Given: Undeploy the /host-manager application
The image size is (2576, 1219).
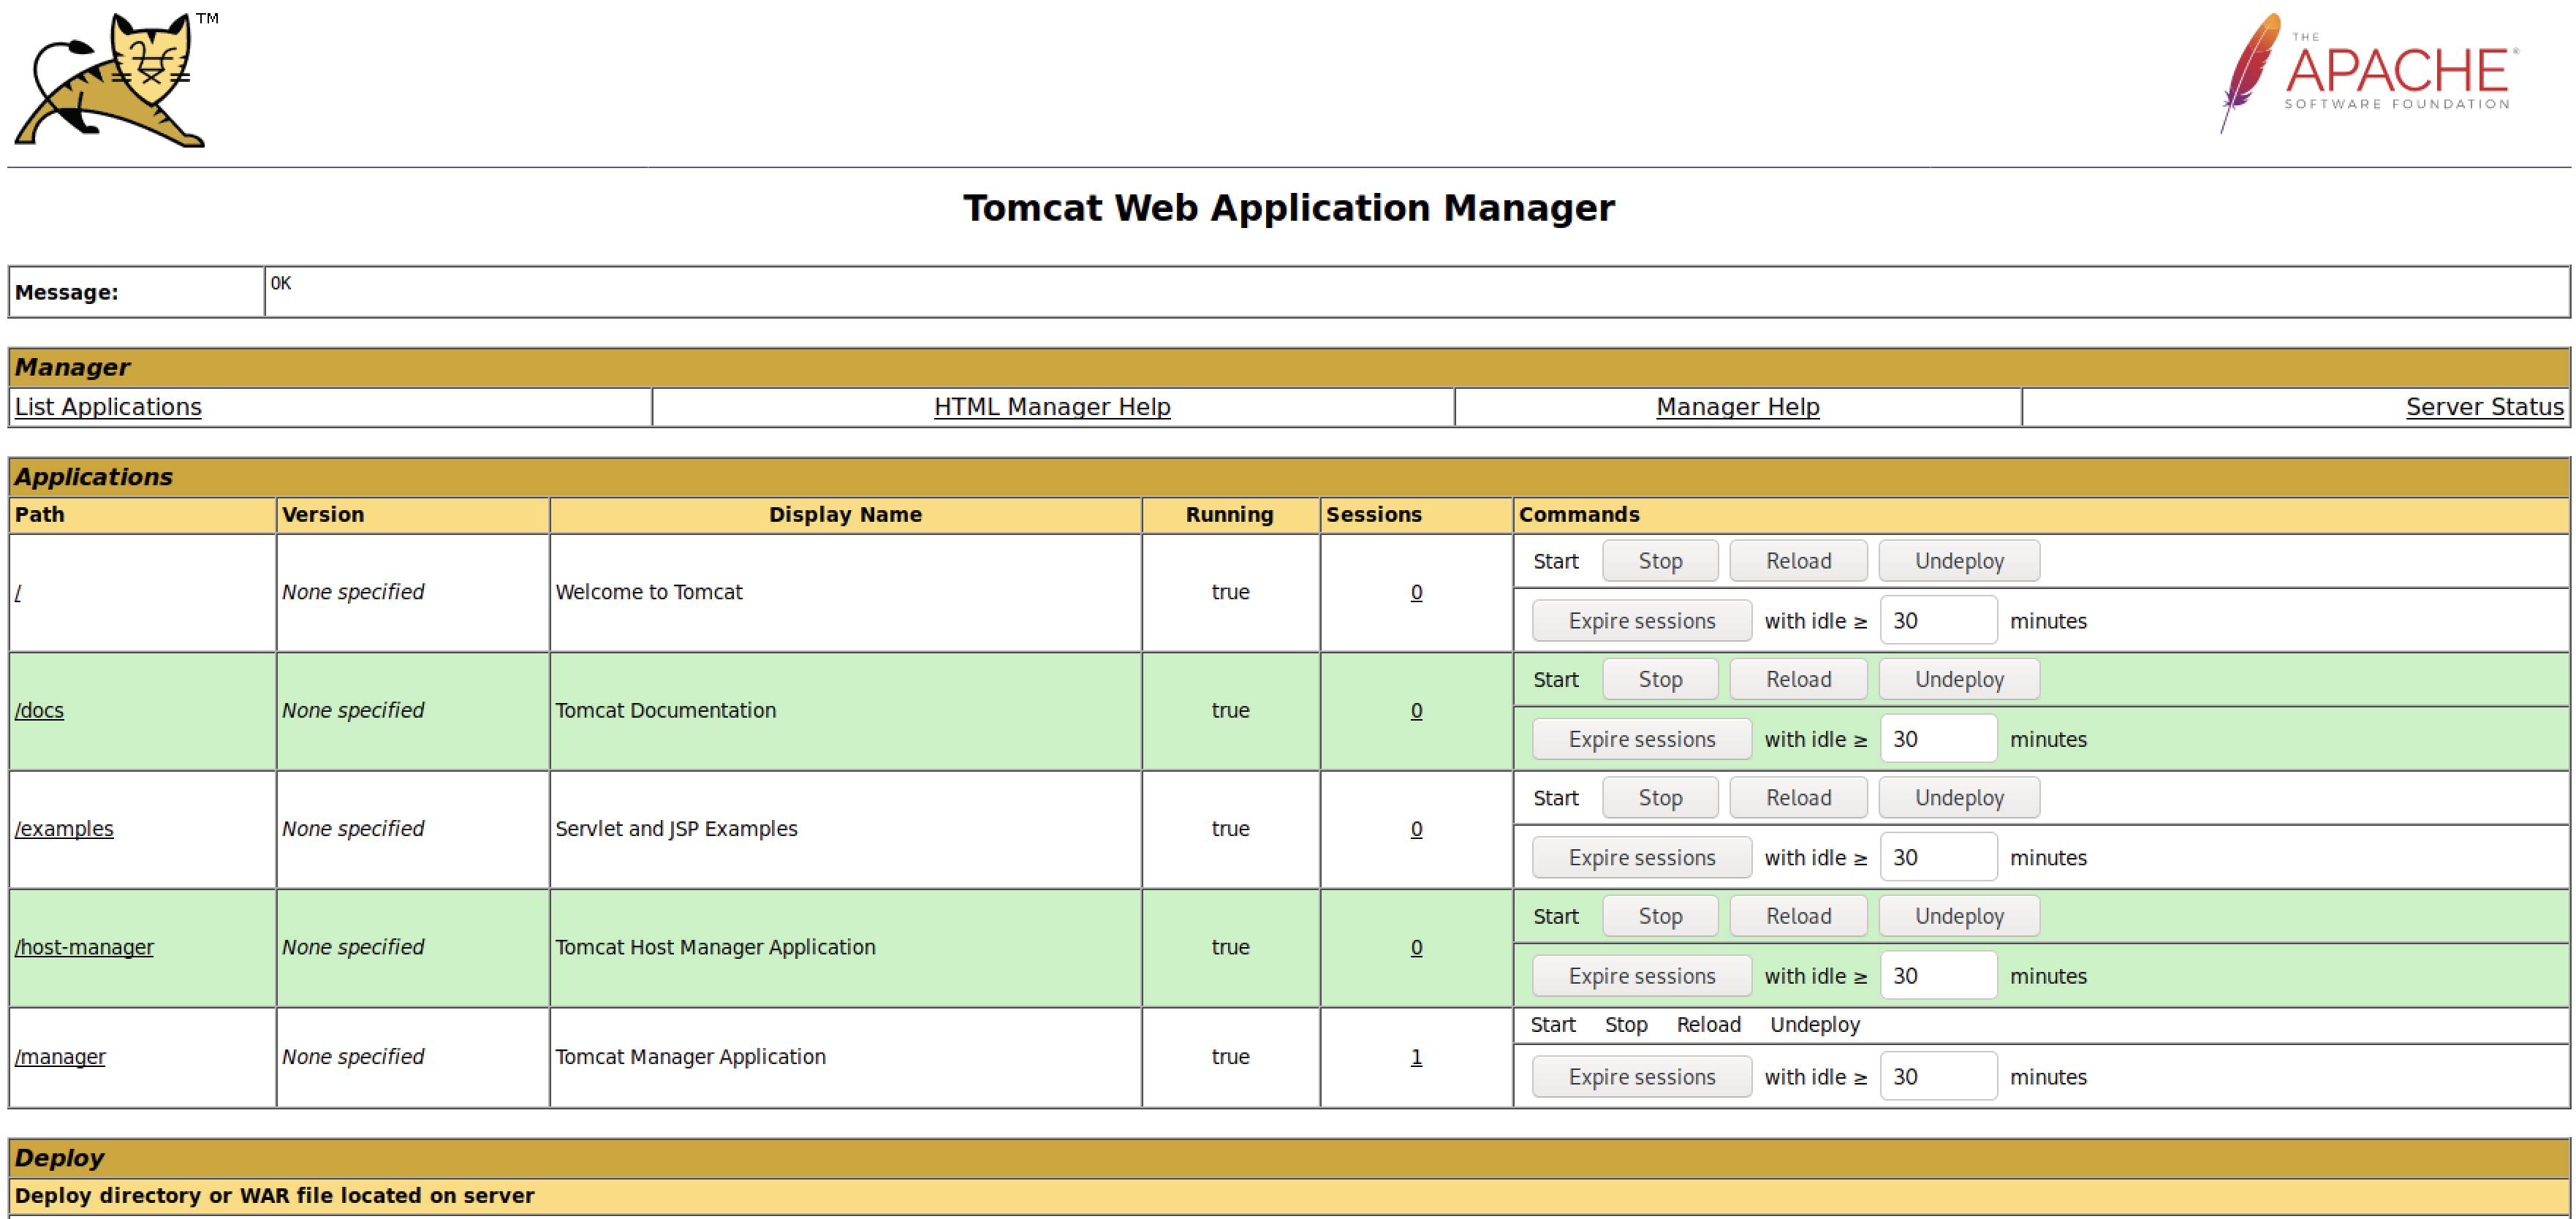Looking at the screenshot, I should point(1958,916).
